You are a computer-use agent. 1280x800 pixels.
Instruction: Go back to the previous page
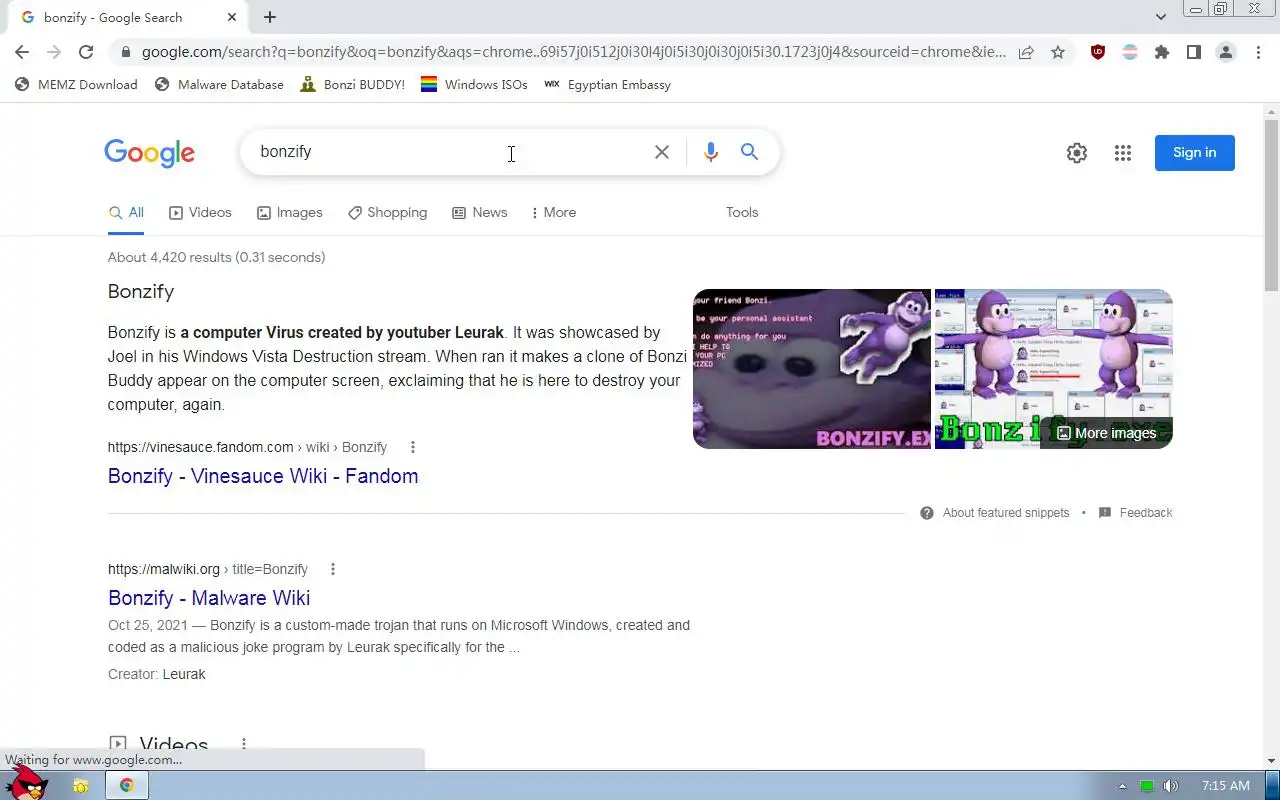(x=22, y=52)
